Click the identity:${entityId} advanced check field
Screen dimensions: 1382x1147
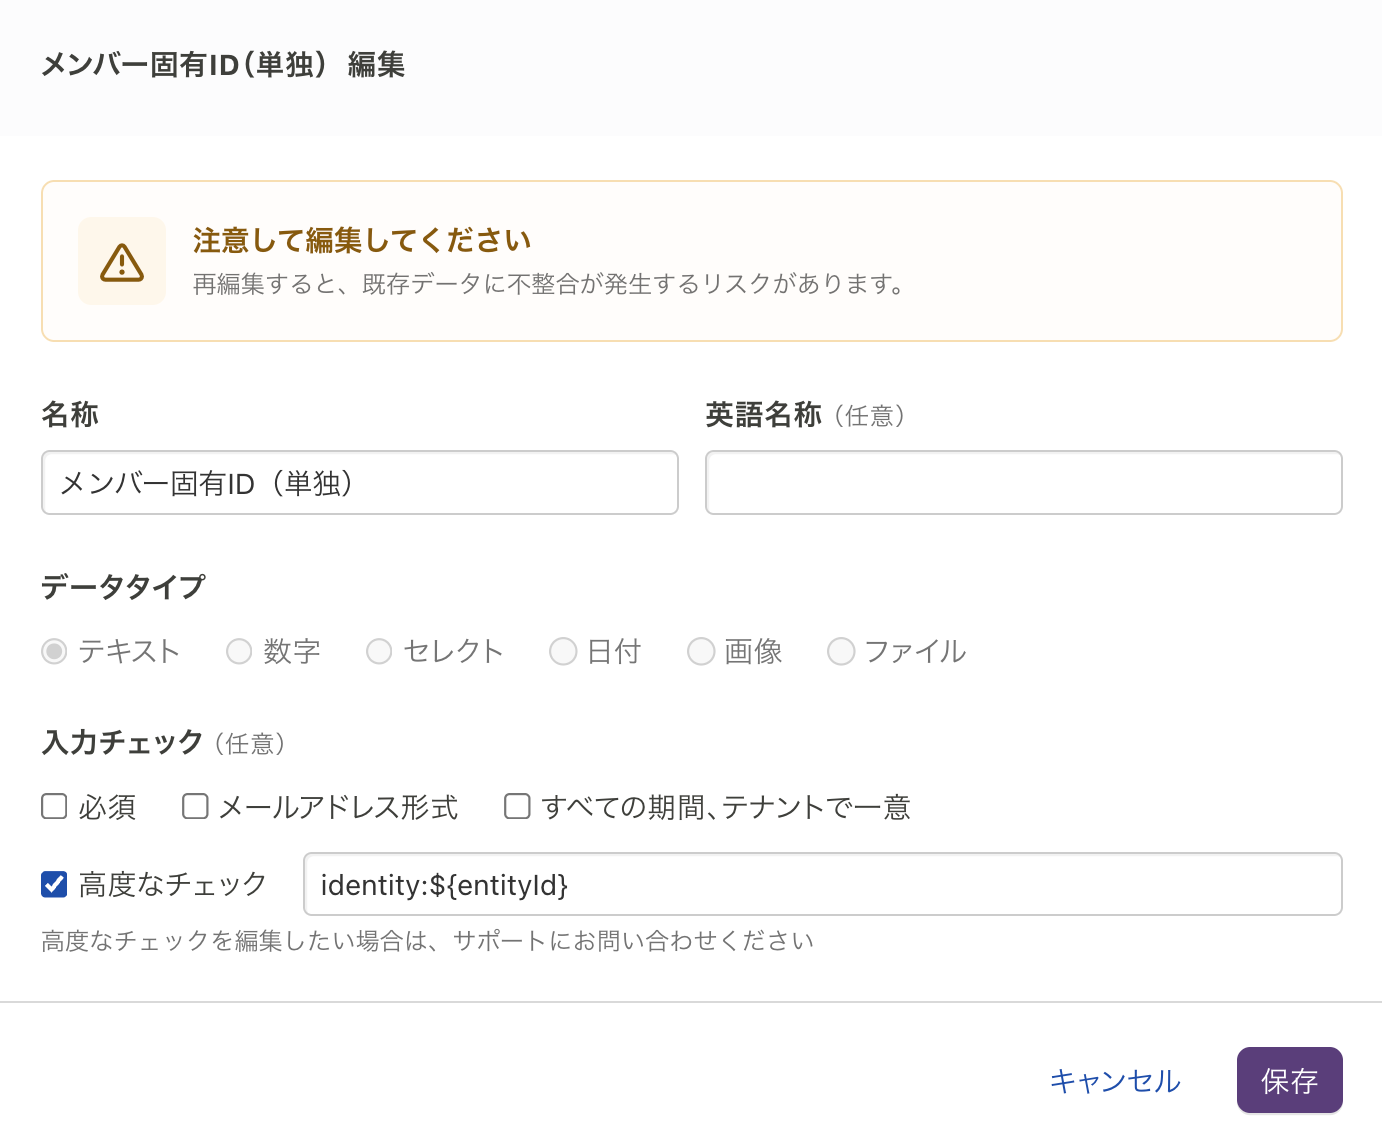[822, 884]
